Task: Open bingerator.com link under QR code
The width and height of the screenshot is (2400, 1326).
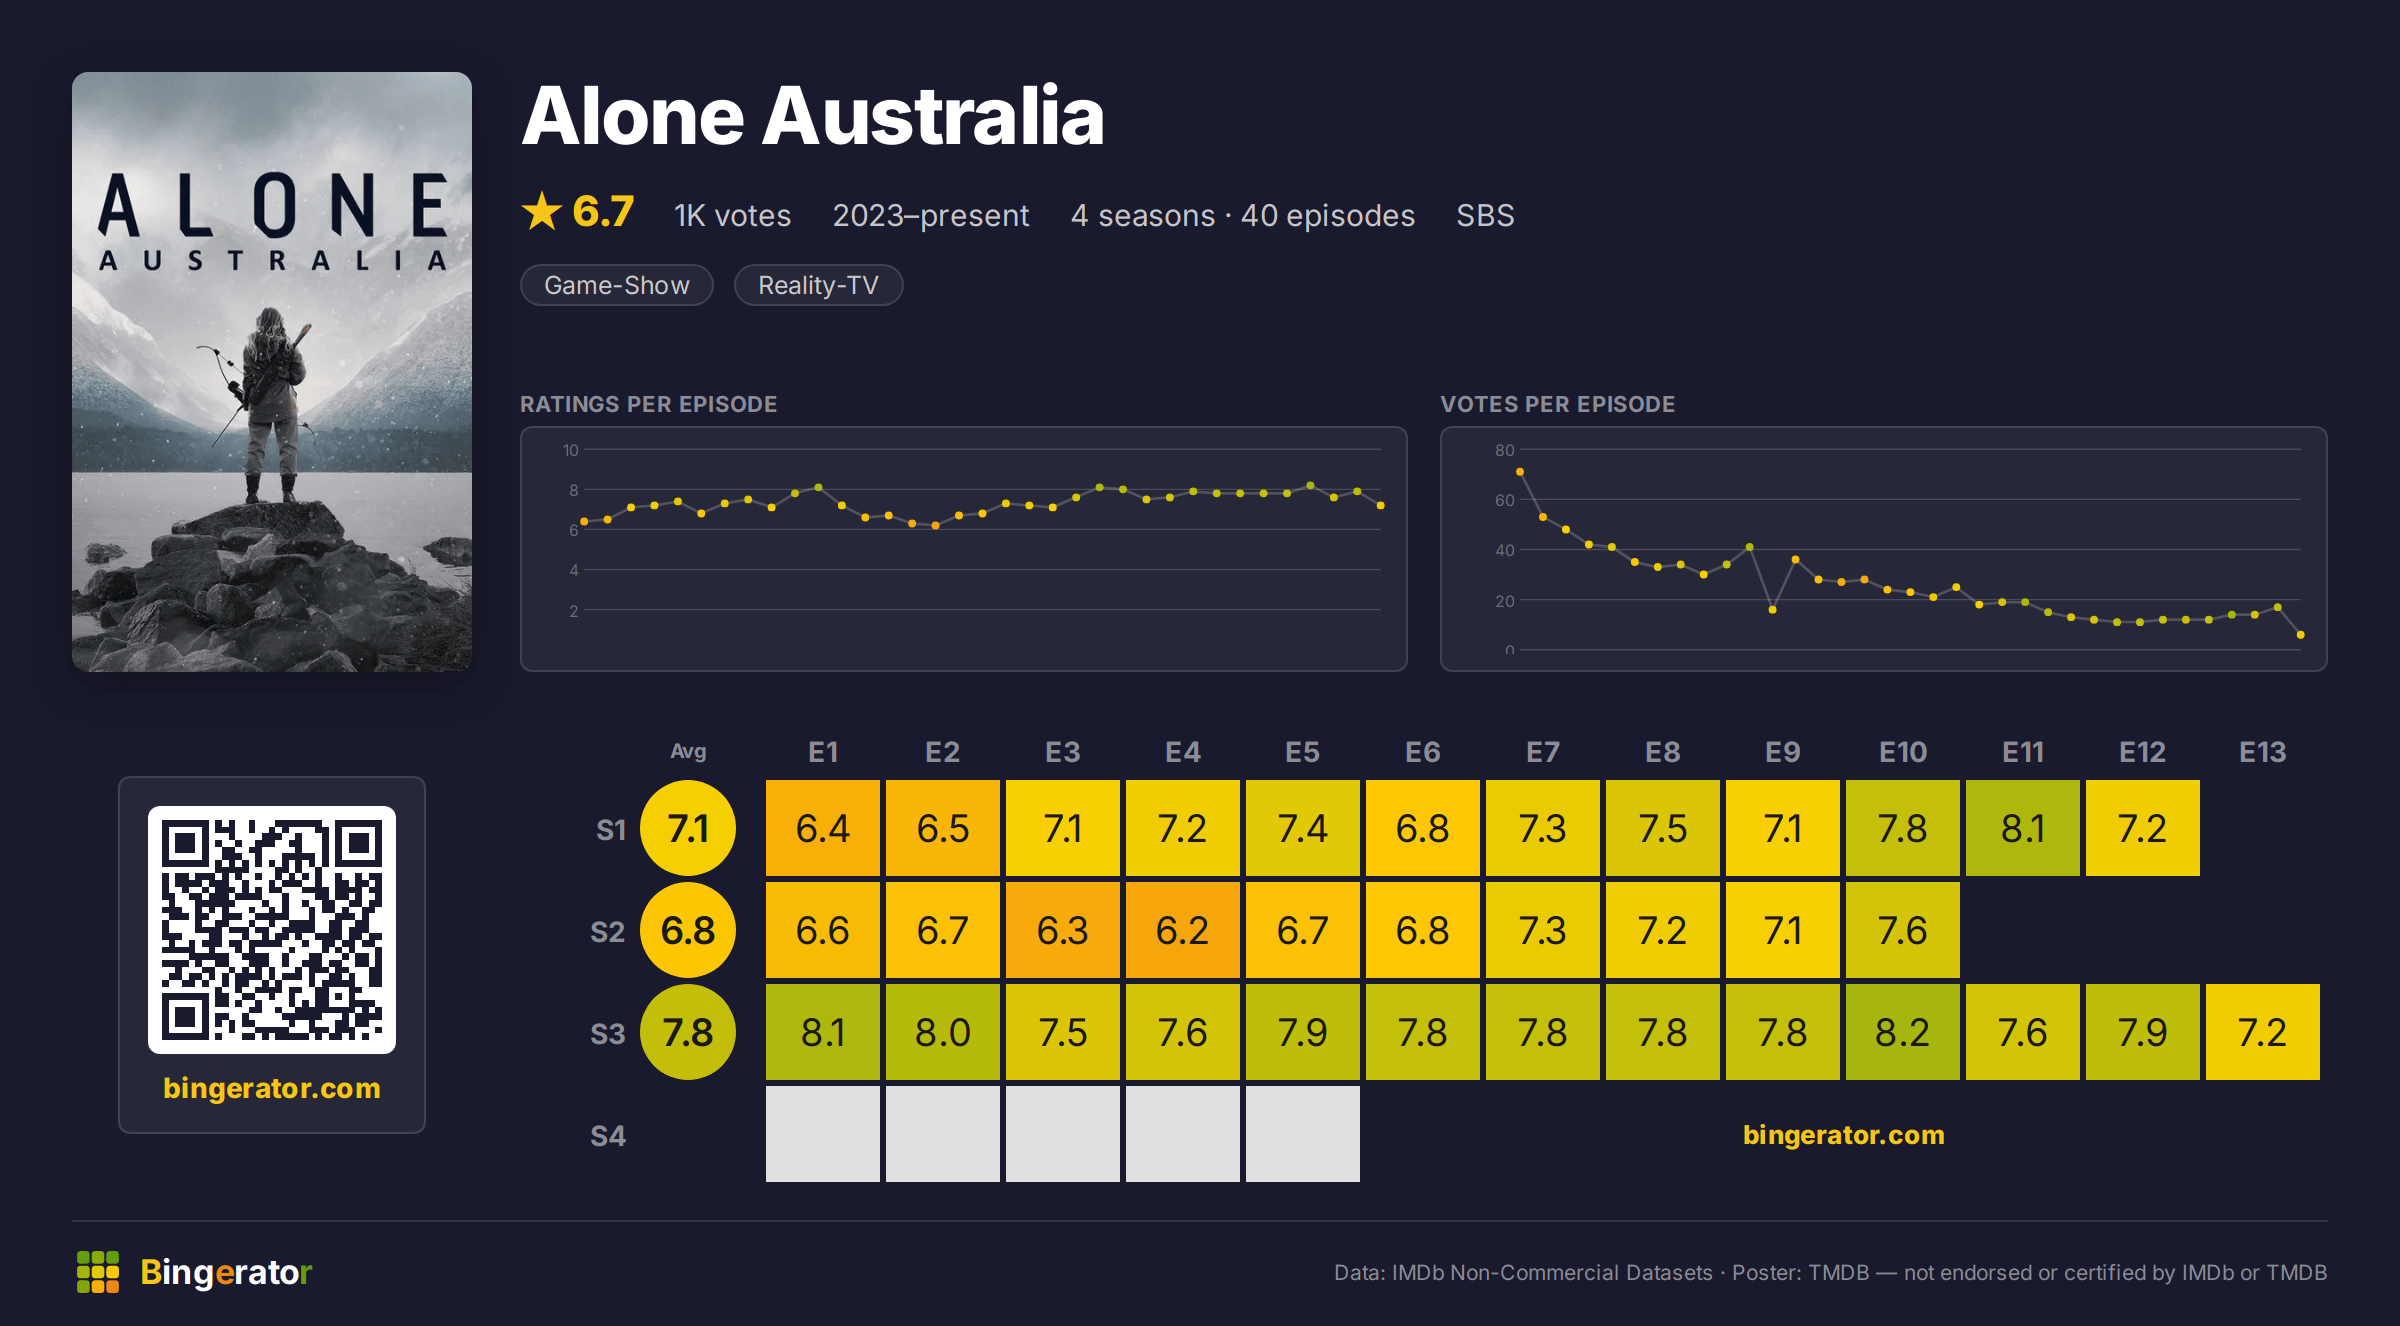Action: (272, 1088)
